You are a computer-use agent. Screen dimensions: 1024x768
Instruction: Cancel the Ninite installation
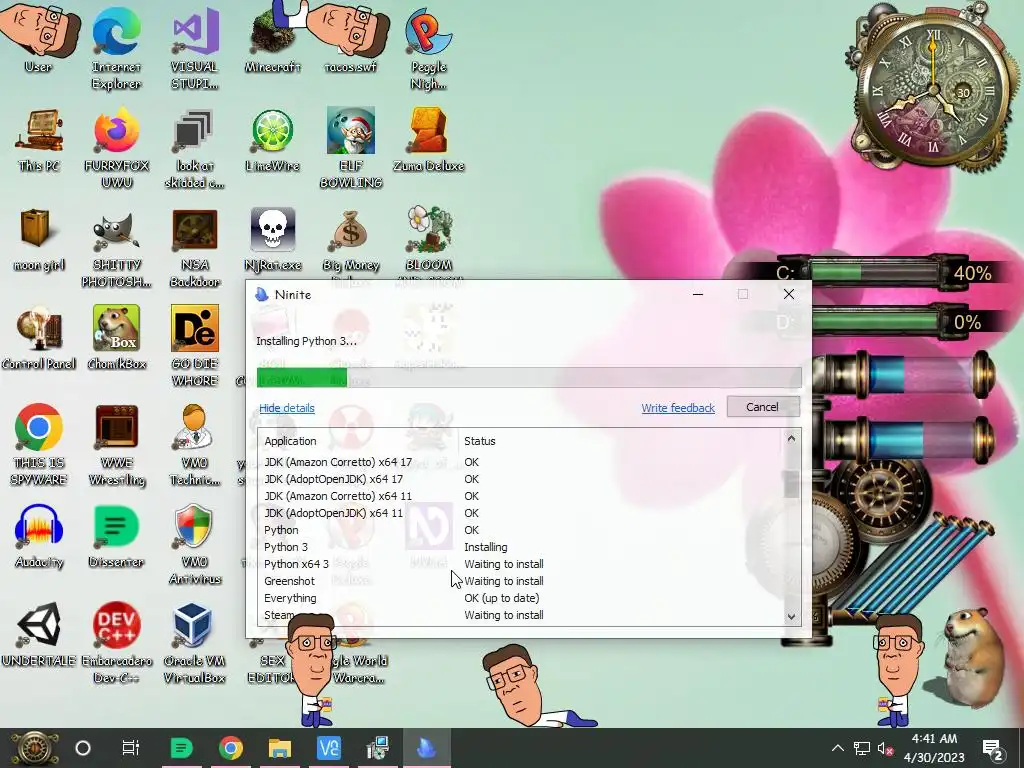tap(763, 407)
